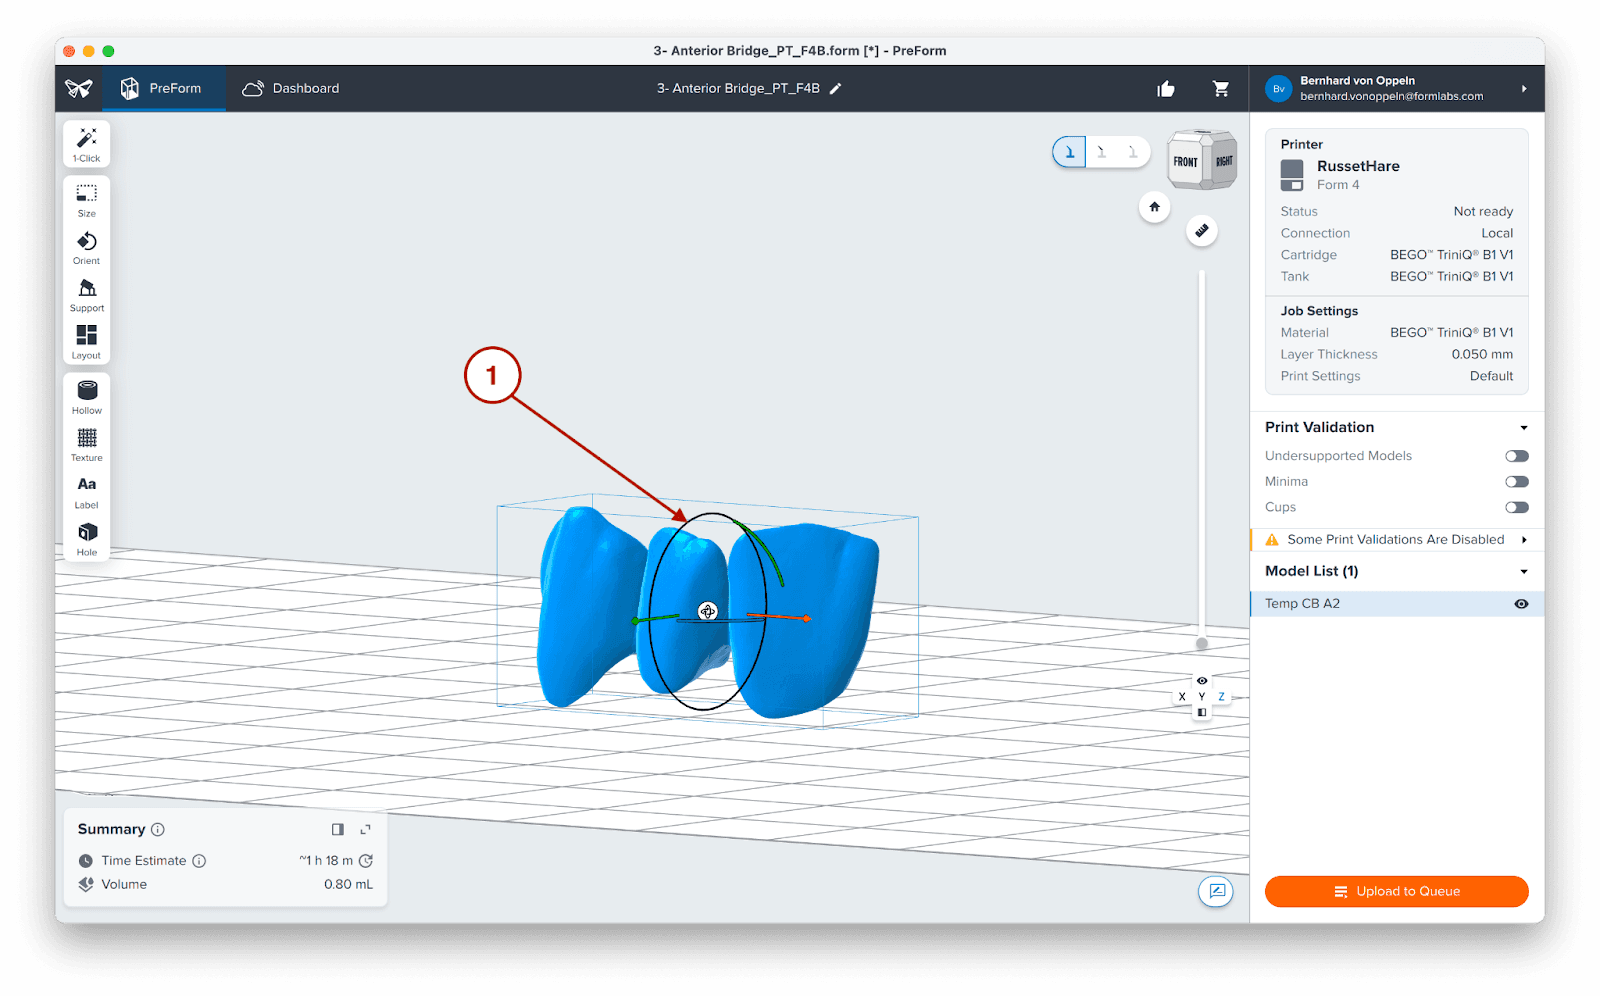Activate the measurement ruler tool

1202,230
